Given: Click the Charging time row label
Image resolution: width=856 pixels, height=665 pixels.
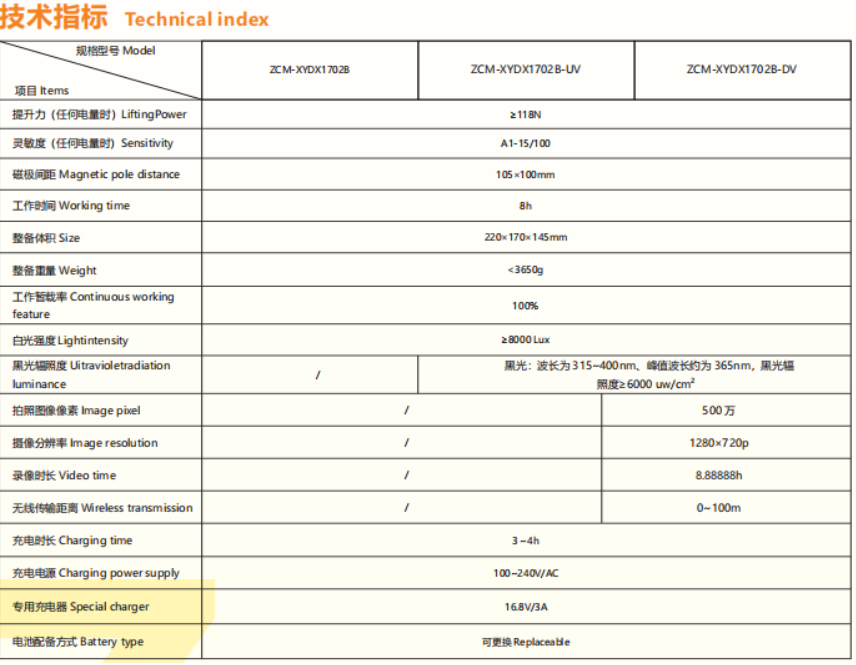Looking at the screenshot, I should click(x=72, y=541).
